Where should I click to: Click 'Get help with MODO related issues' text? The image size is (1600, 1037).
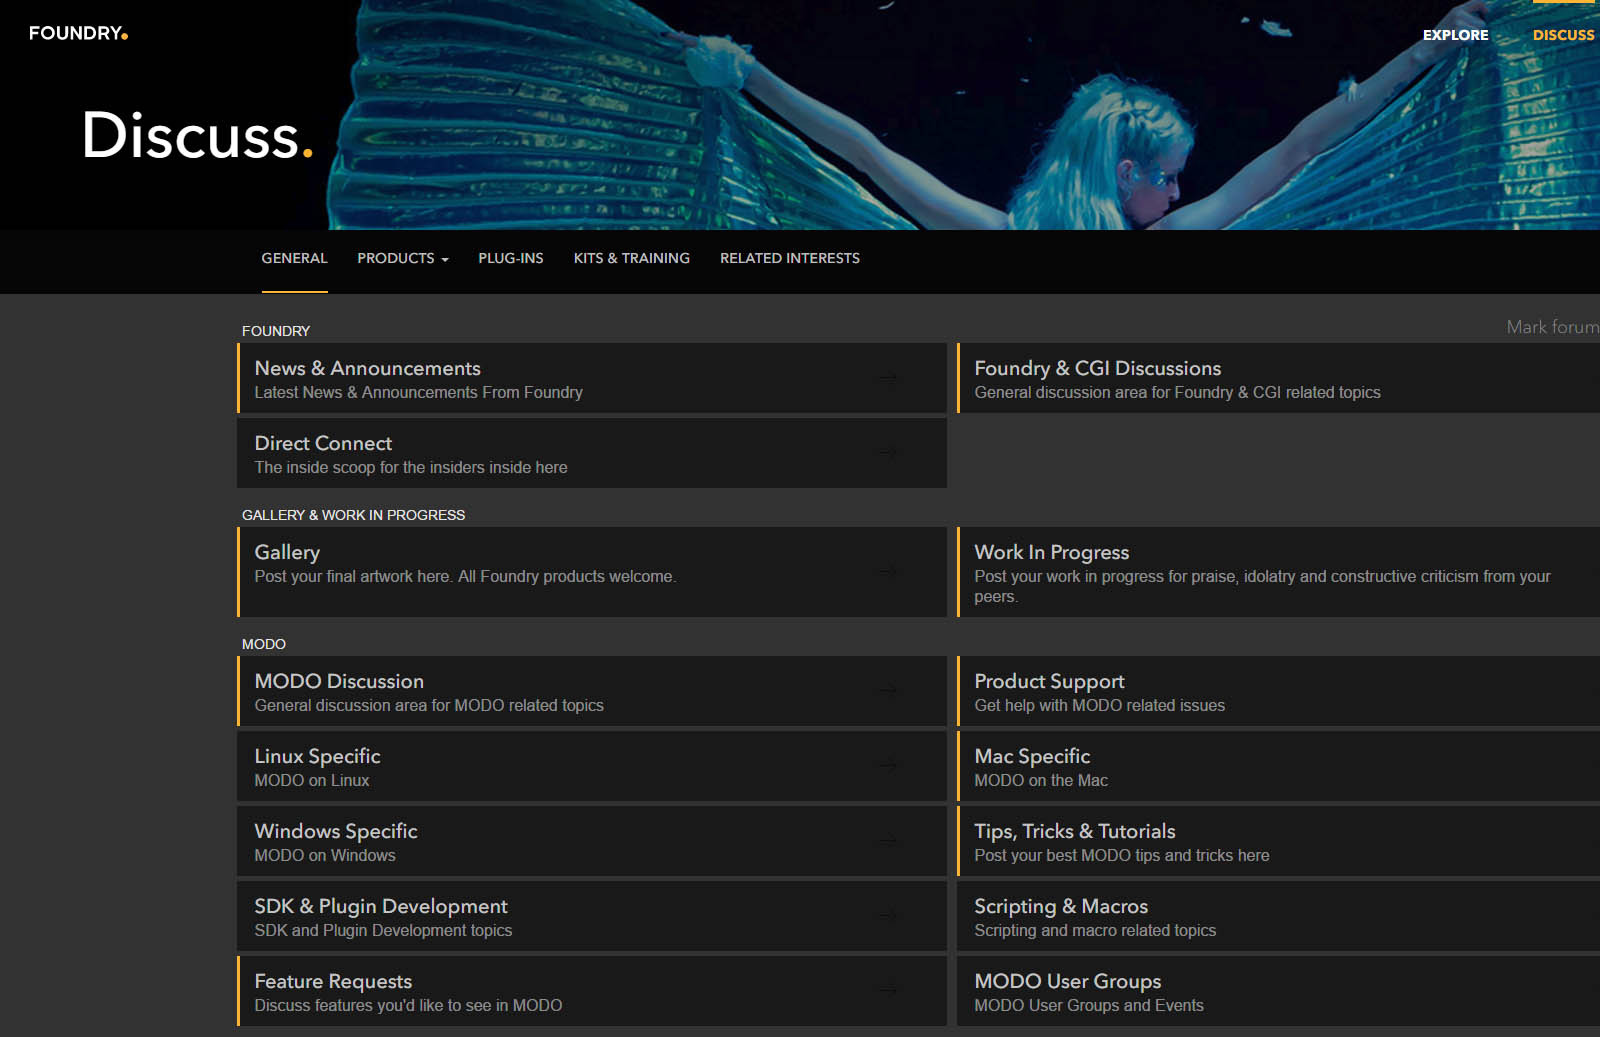pos(1099,705)
